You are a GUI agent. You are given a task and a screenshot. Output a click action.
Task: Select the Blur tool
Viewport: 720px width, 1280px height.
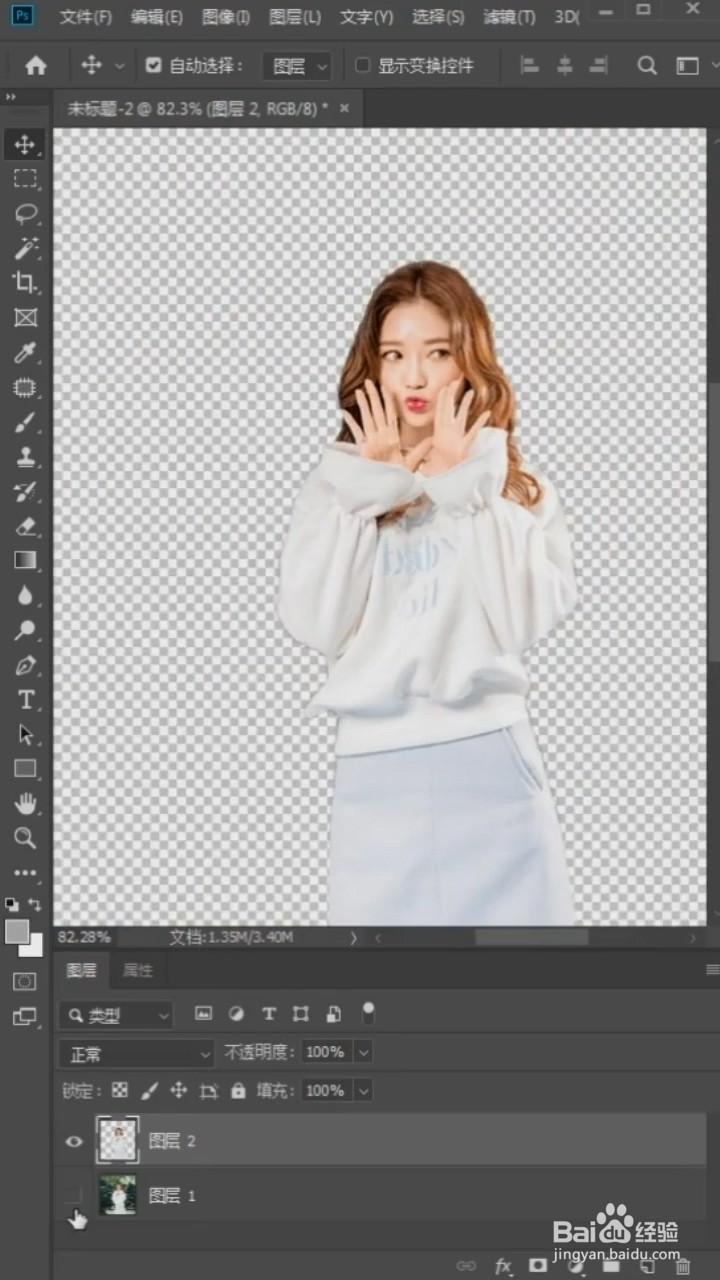point(25,595)
